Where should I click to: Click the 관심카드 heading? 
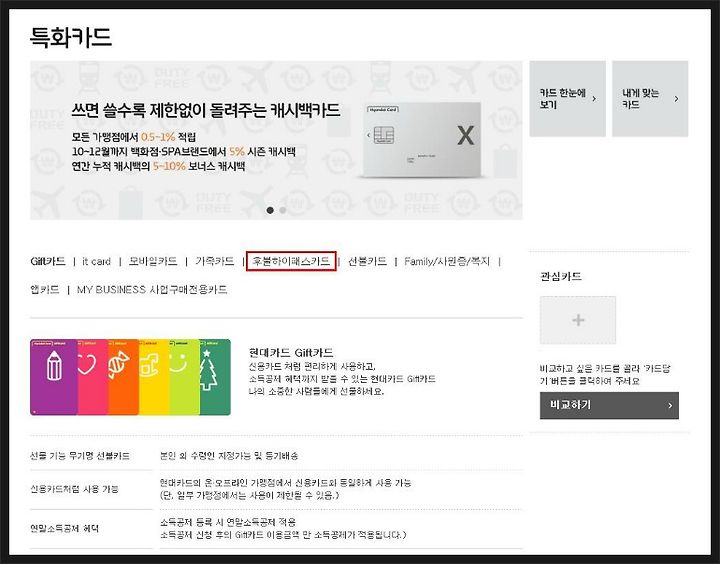tap(561, 276)
